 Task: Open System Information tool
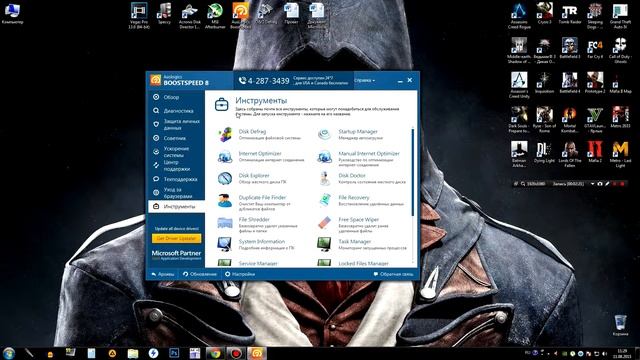262,242
